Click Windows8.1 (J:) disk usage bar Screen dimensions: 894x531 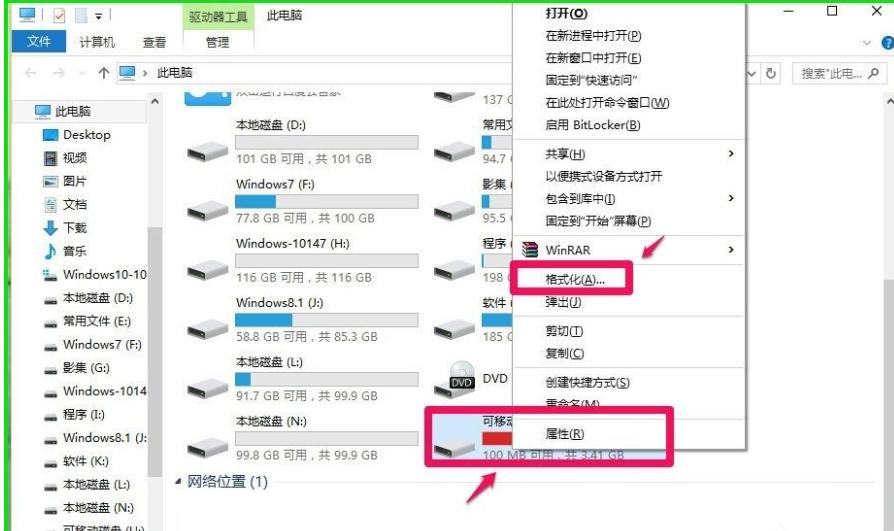pyautogui.click(x=327, y=320)
